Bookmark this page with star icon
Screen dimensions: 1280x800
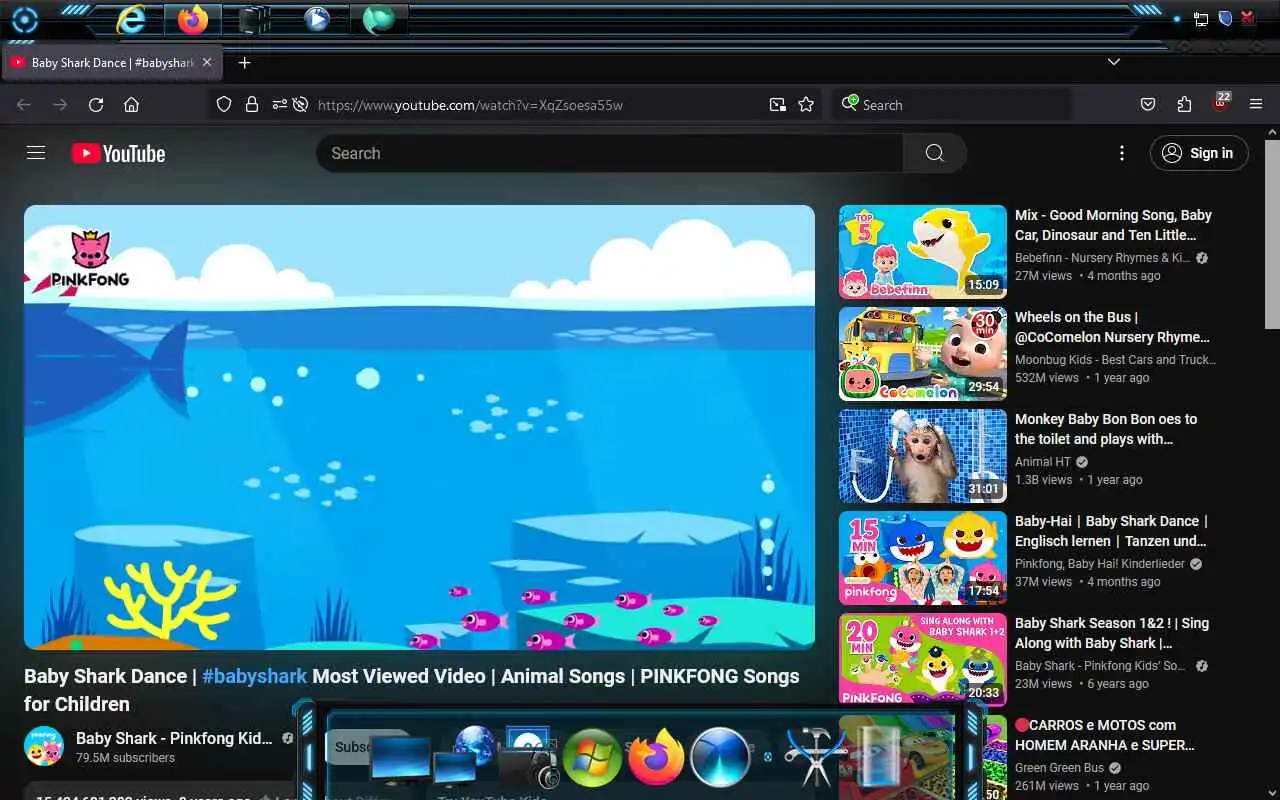coord(806,104)
